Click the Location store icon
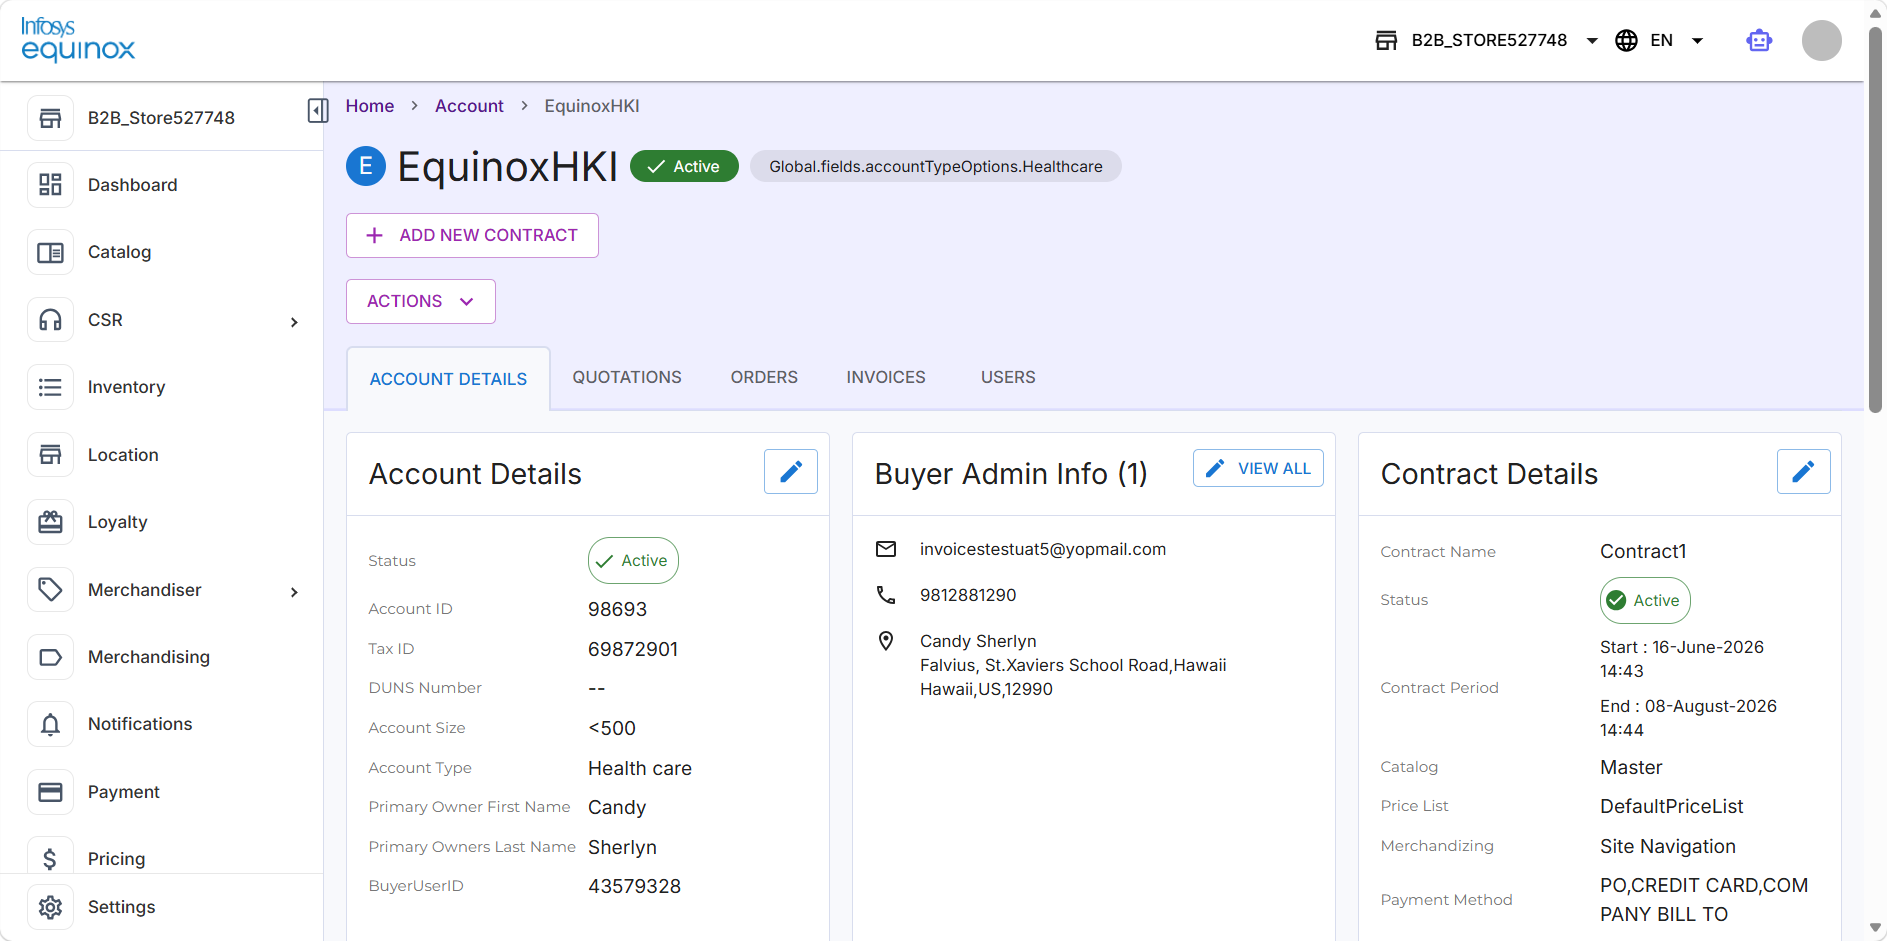 (50, 455)
